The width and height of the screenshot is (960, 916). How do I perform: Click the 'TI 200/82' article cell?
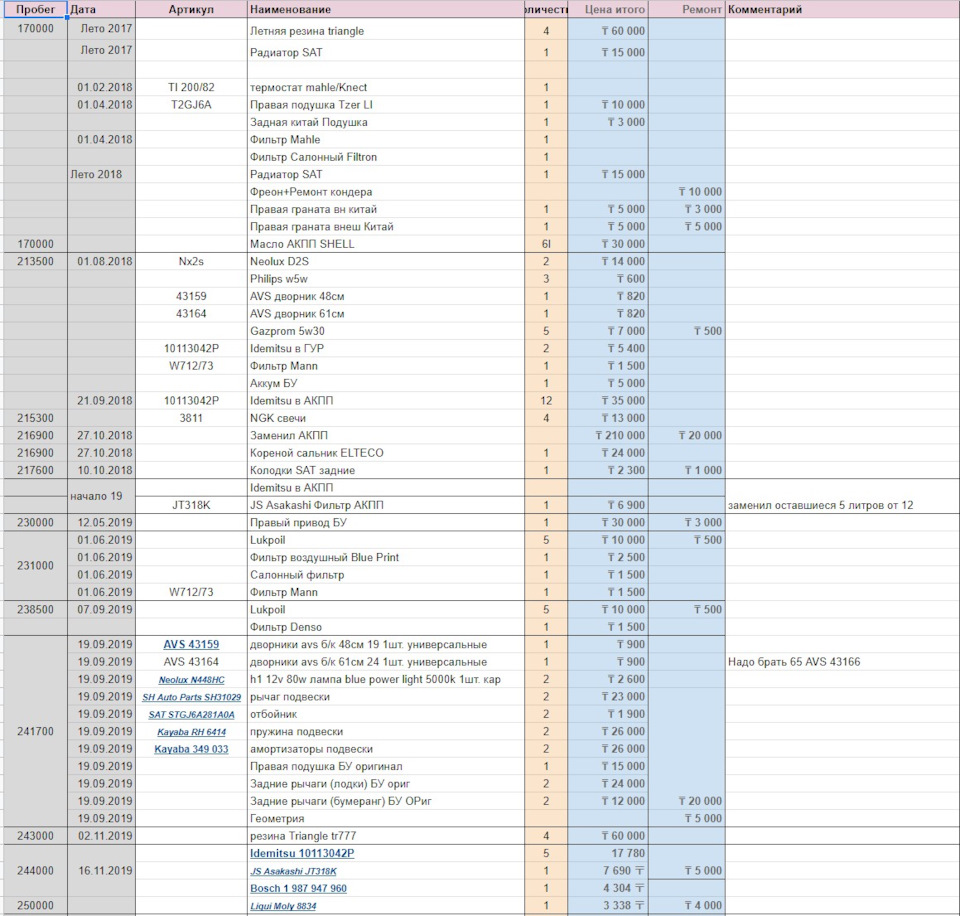[x=191, y=87]
